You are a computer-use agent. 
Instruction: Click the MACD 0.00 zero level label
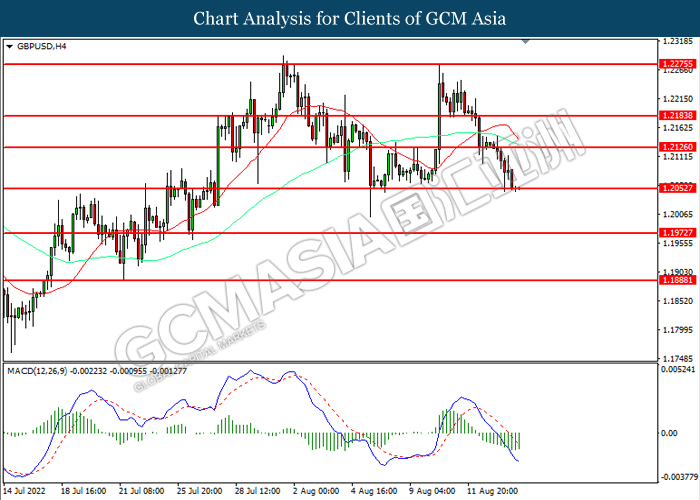pyautogui.click(x=670, y=433)
